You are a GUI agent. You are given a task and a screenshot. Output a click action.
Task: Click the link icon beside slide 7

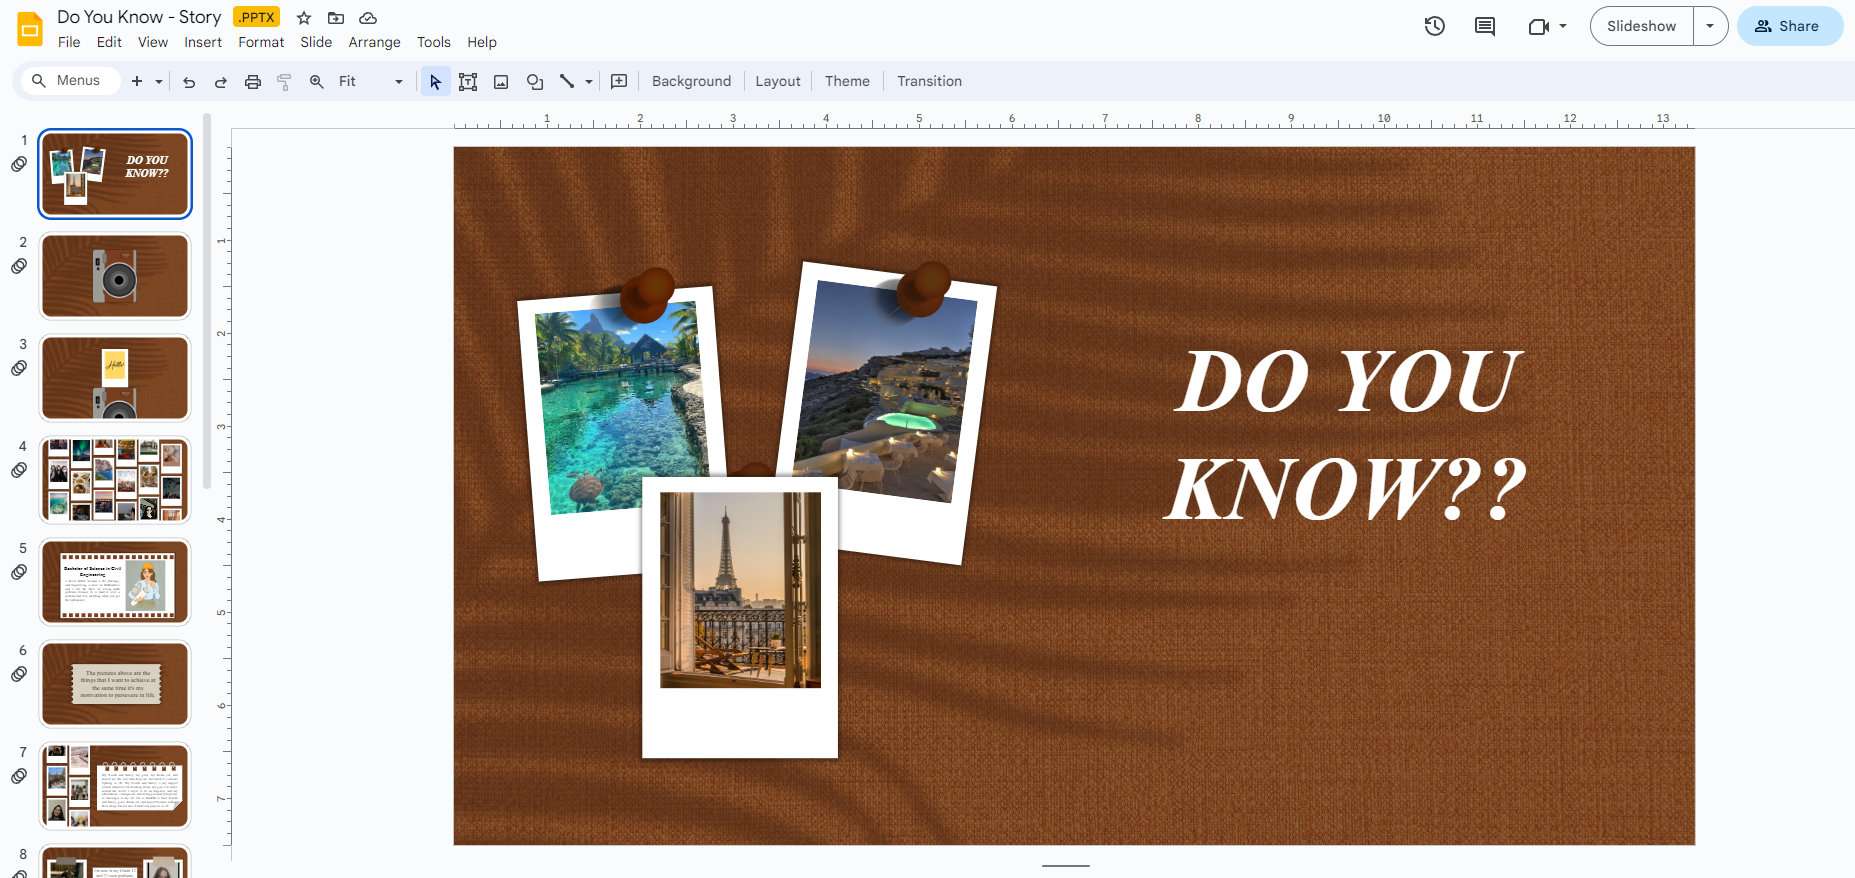point(19,777)
